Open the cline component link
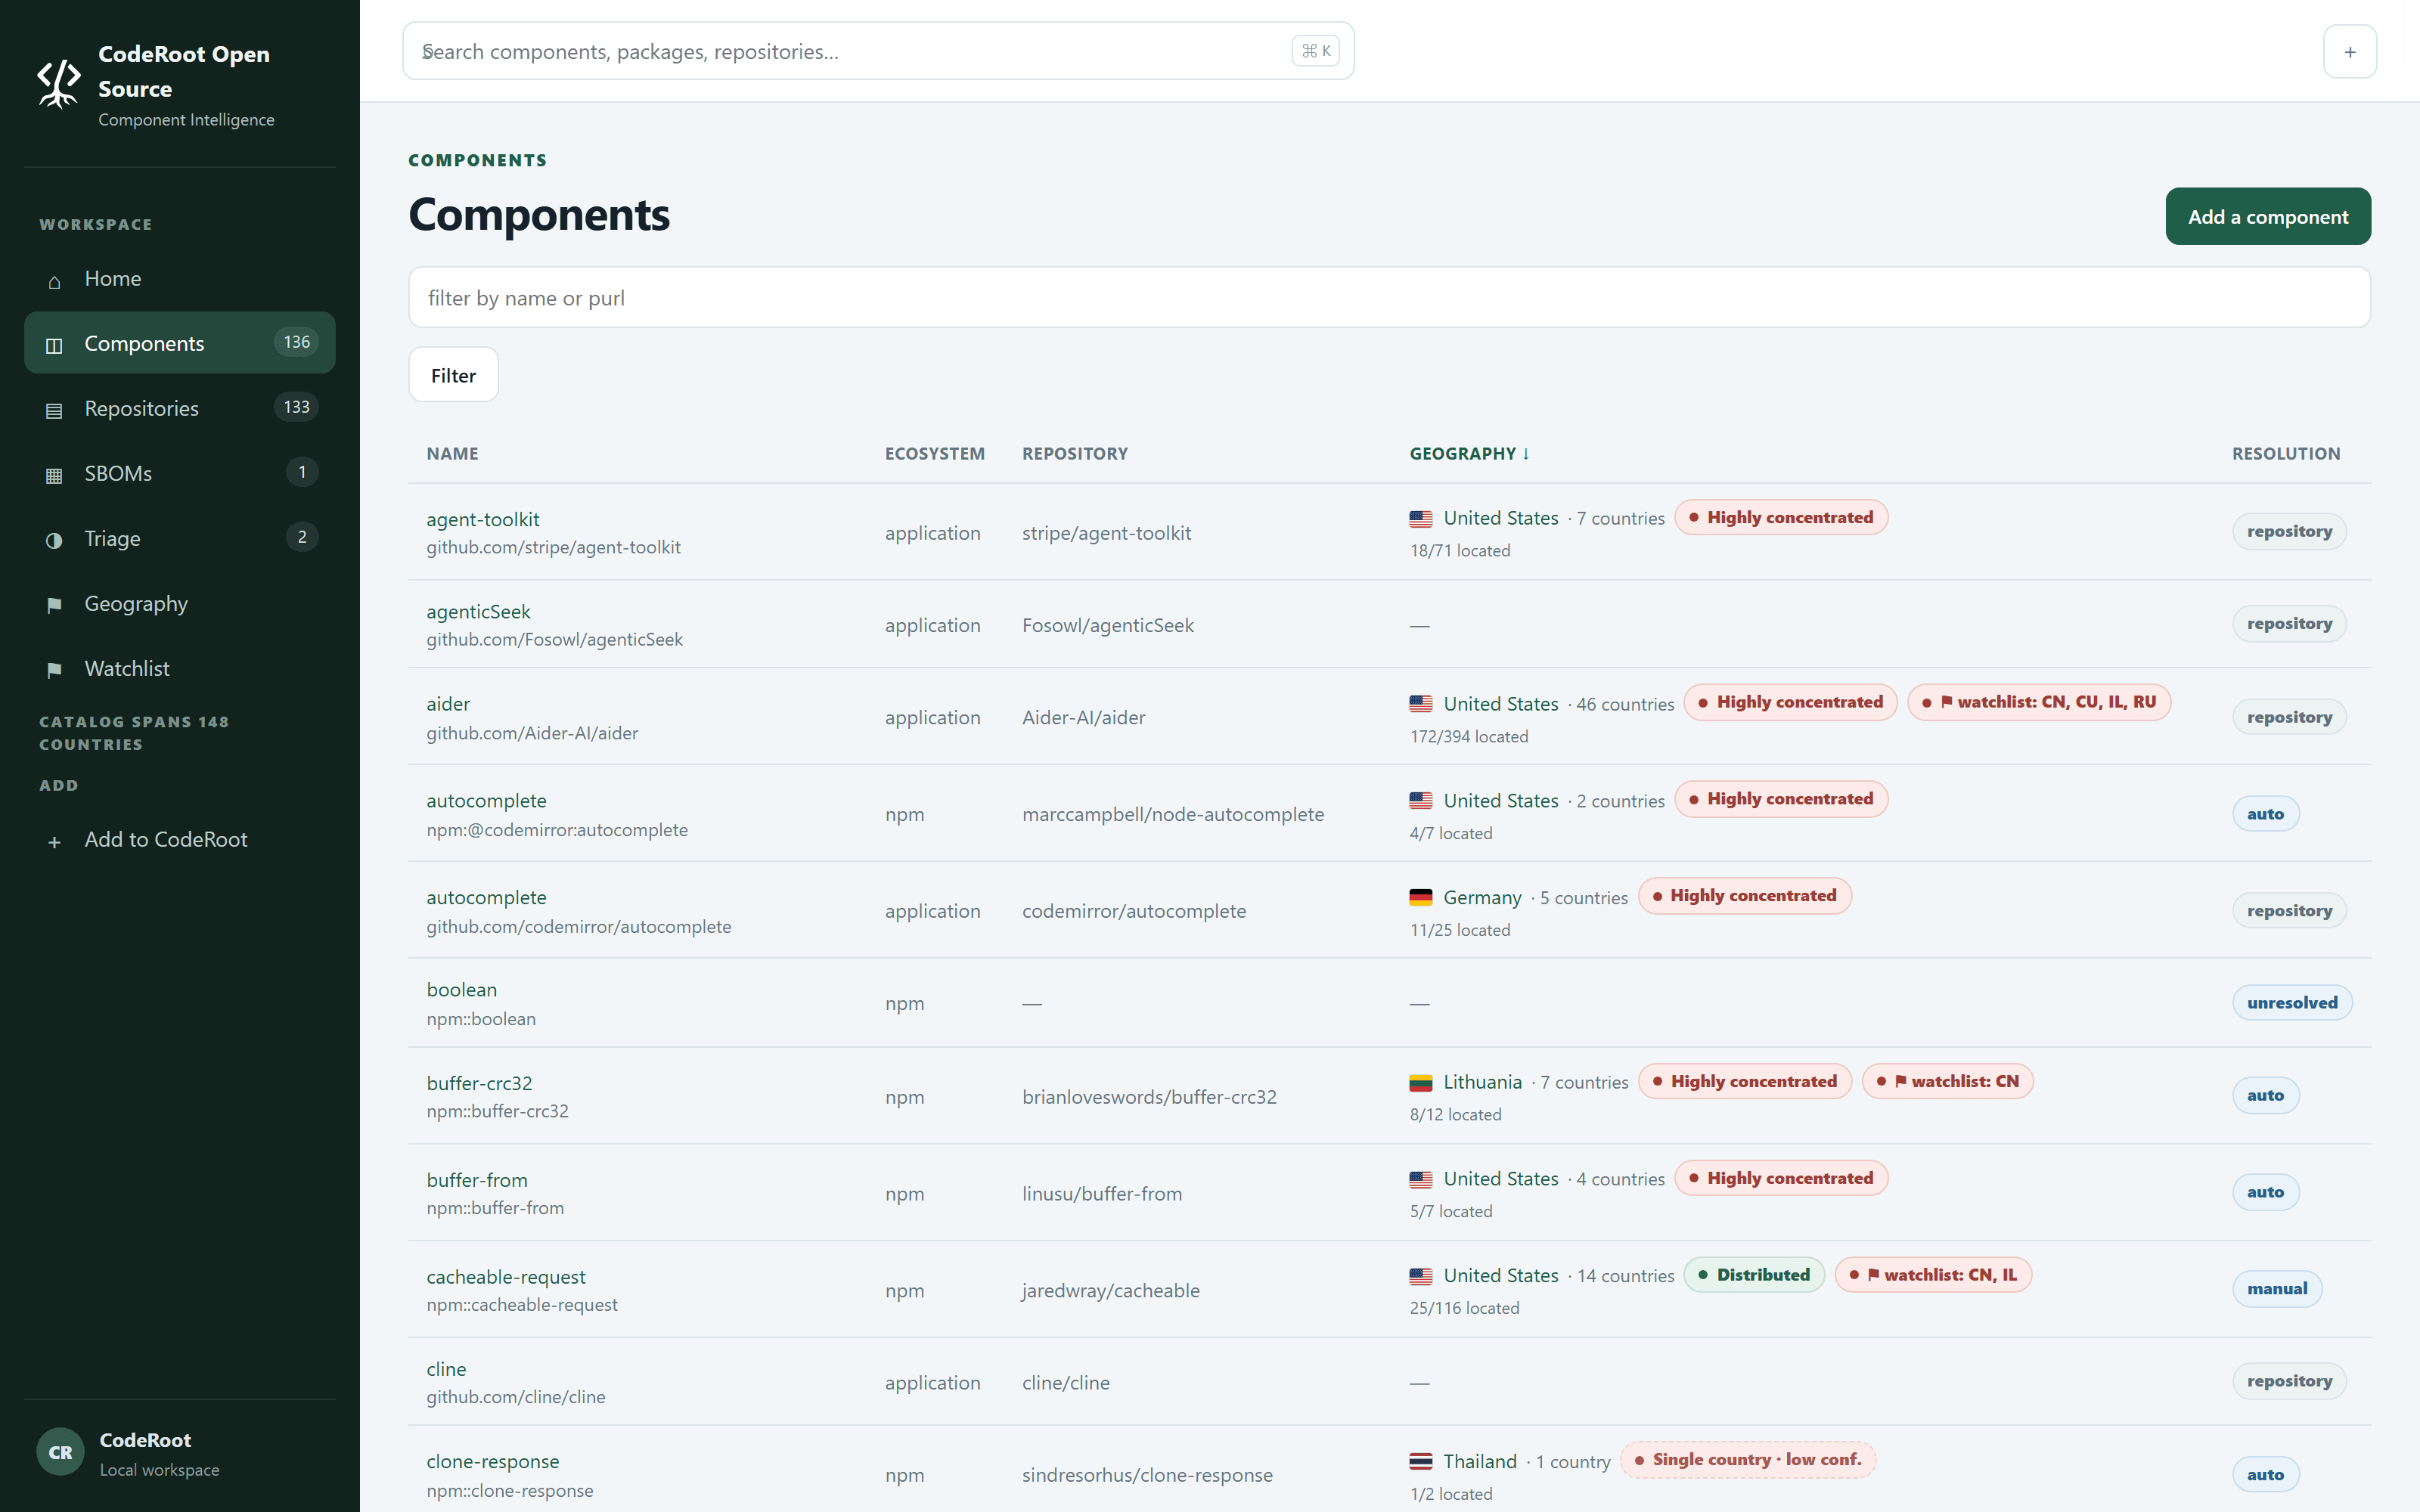 pos(446,1369)
